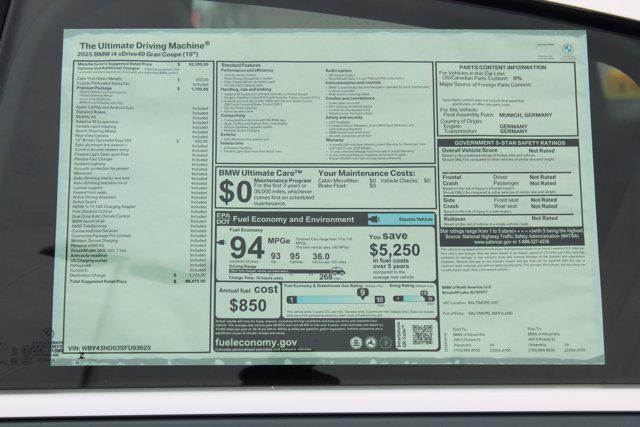Click the 'Vehicle Checks:' cost entry
640x427 pixels.
pyautogui.click(x=405, y=180)
